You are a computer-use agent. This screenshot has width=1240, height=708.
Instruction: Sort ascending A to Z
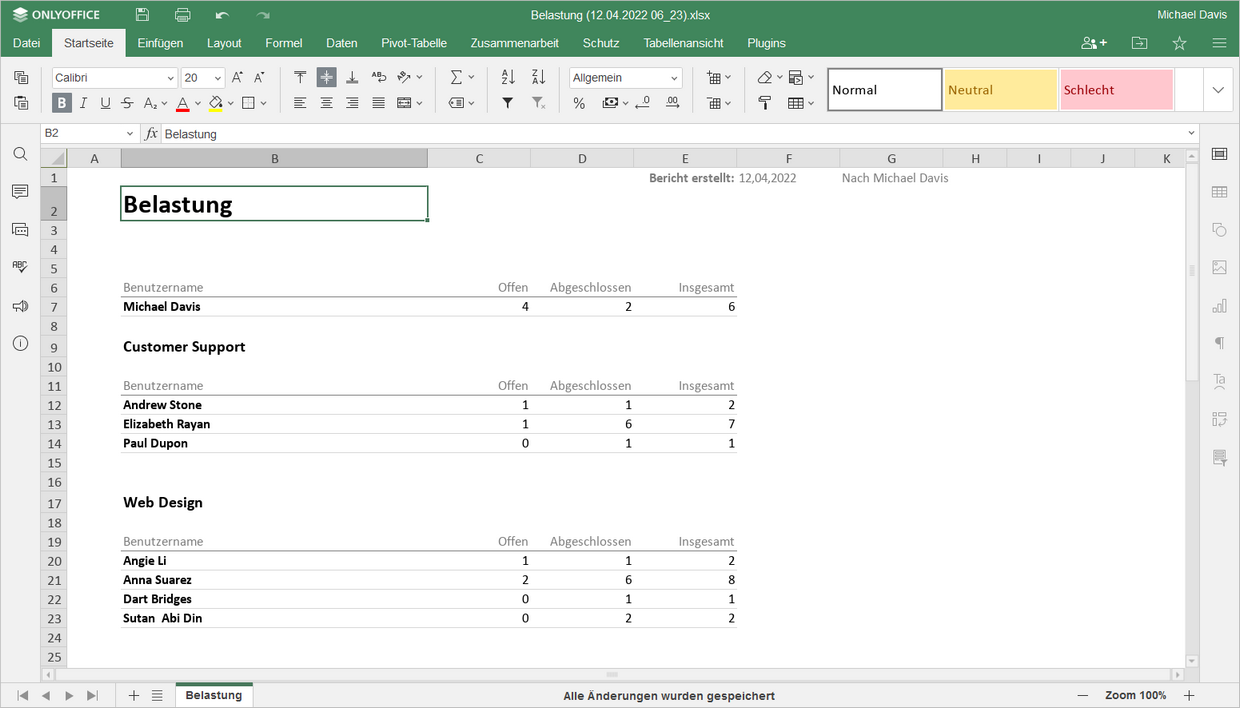(x=508, y=77)
